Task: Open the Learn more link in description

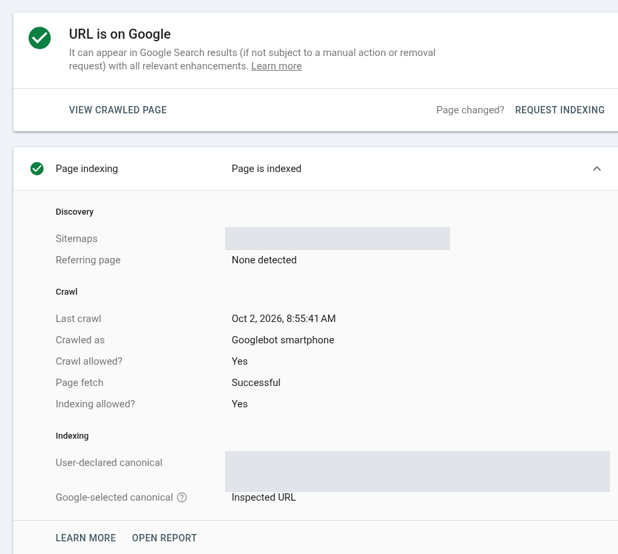Action: point(276,66)
